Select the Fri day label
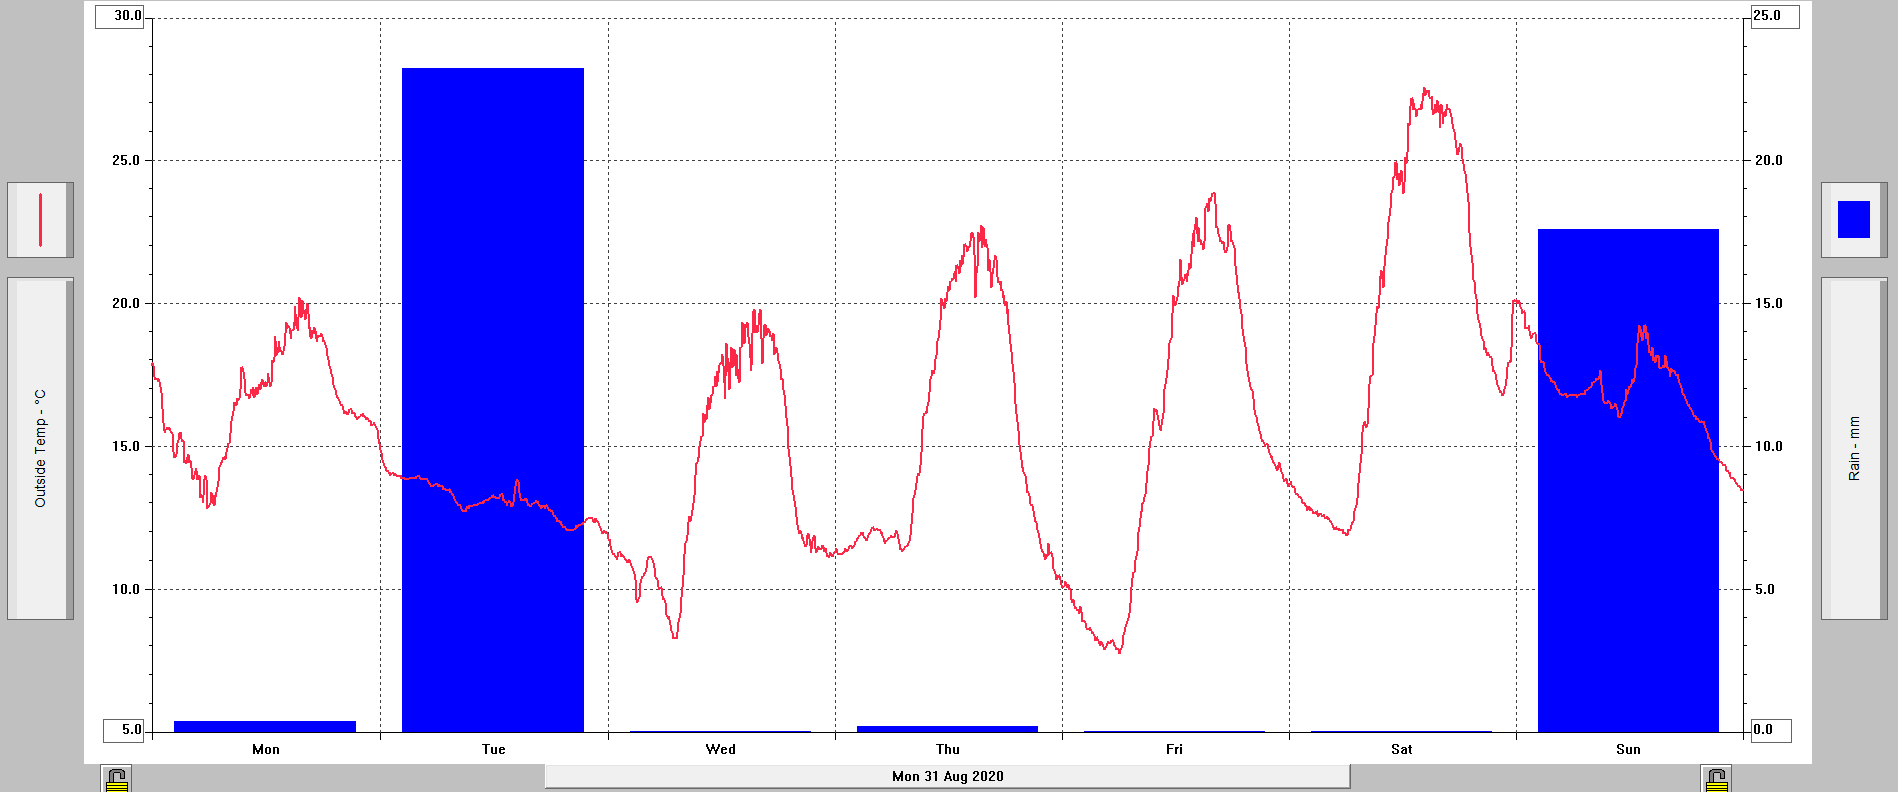Image resolution: width=1898 pixels, height=792 pixels. pyautogui.click(x=1174, y=749)
